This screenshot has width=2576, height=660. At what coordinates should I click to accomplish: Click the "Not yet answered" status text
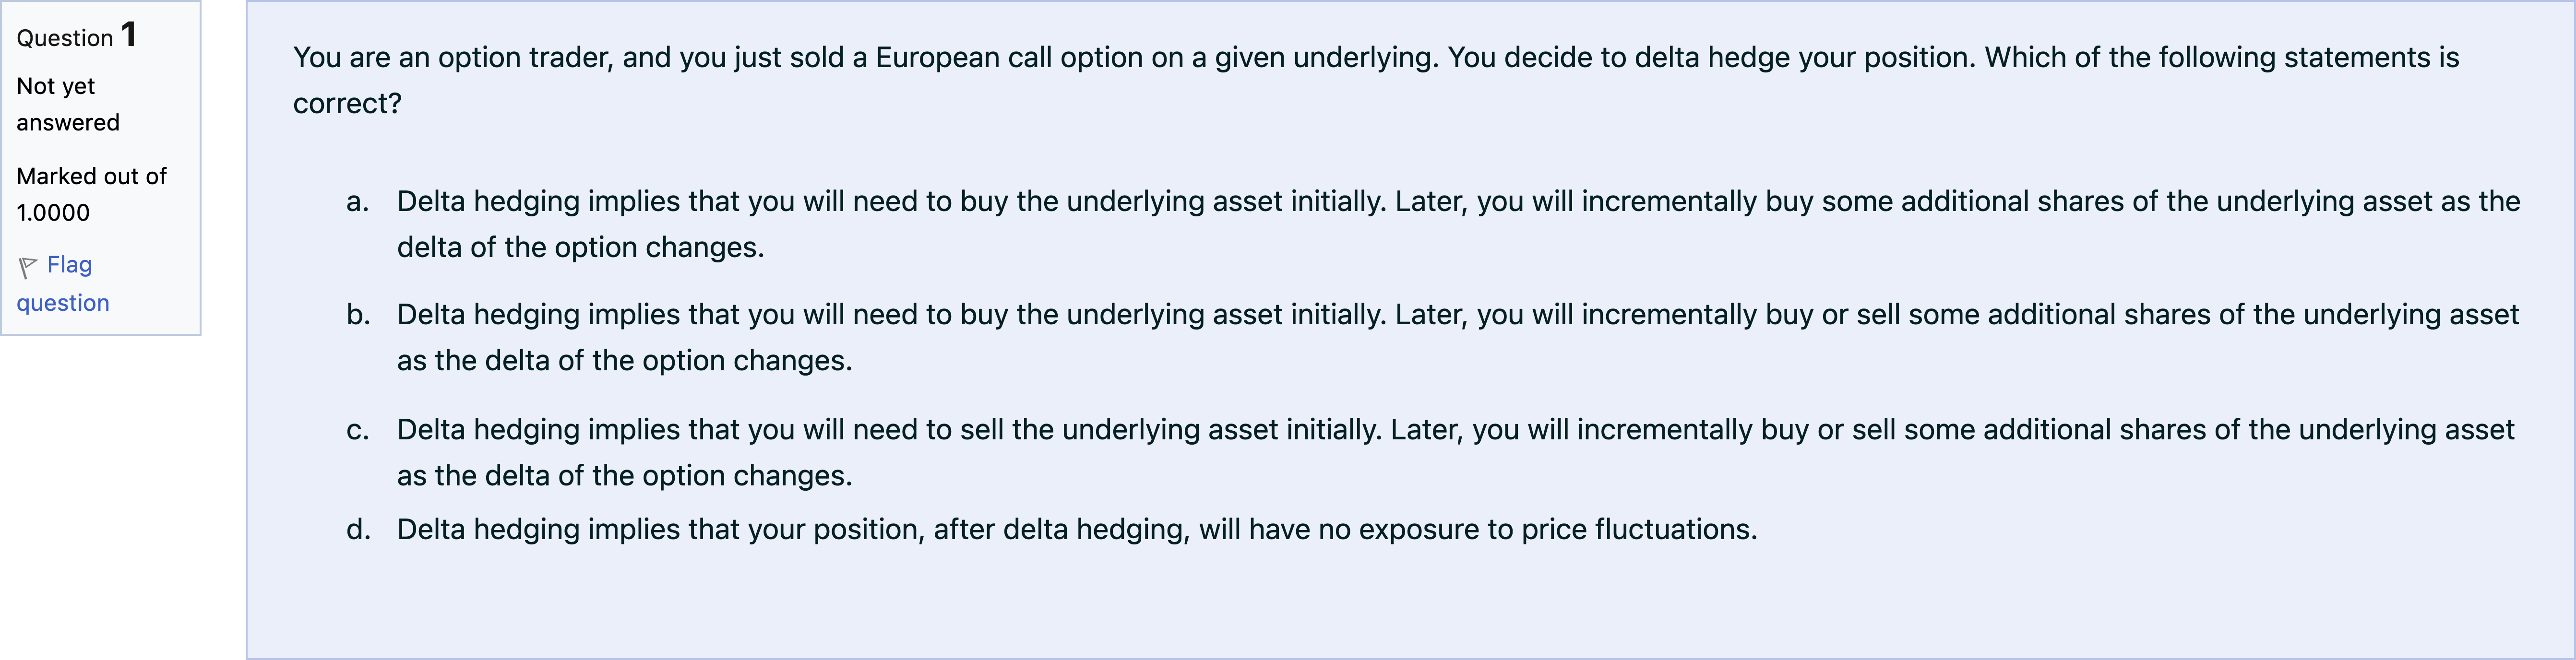pyautogui.click(x=67, y=104)
